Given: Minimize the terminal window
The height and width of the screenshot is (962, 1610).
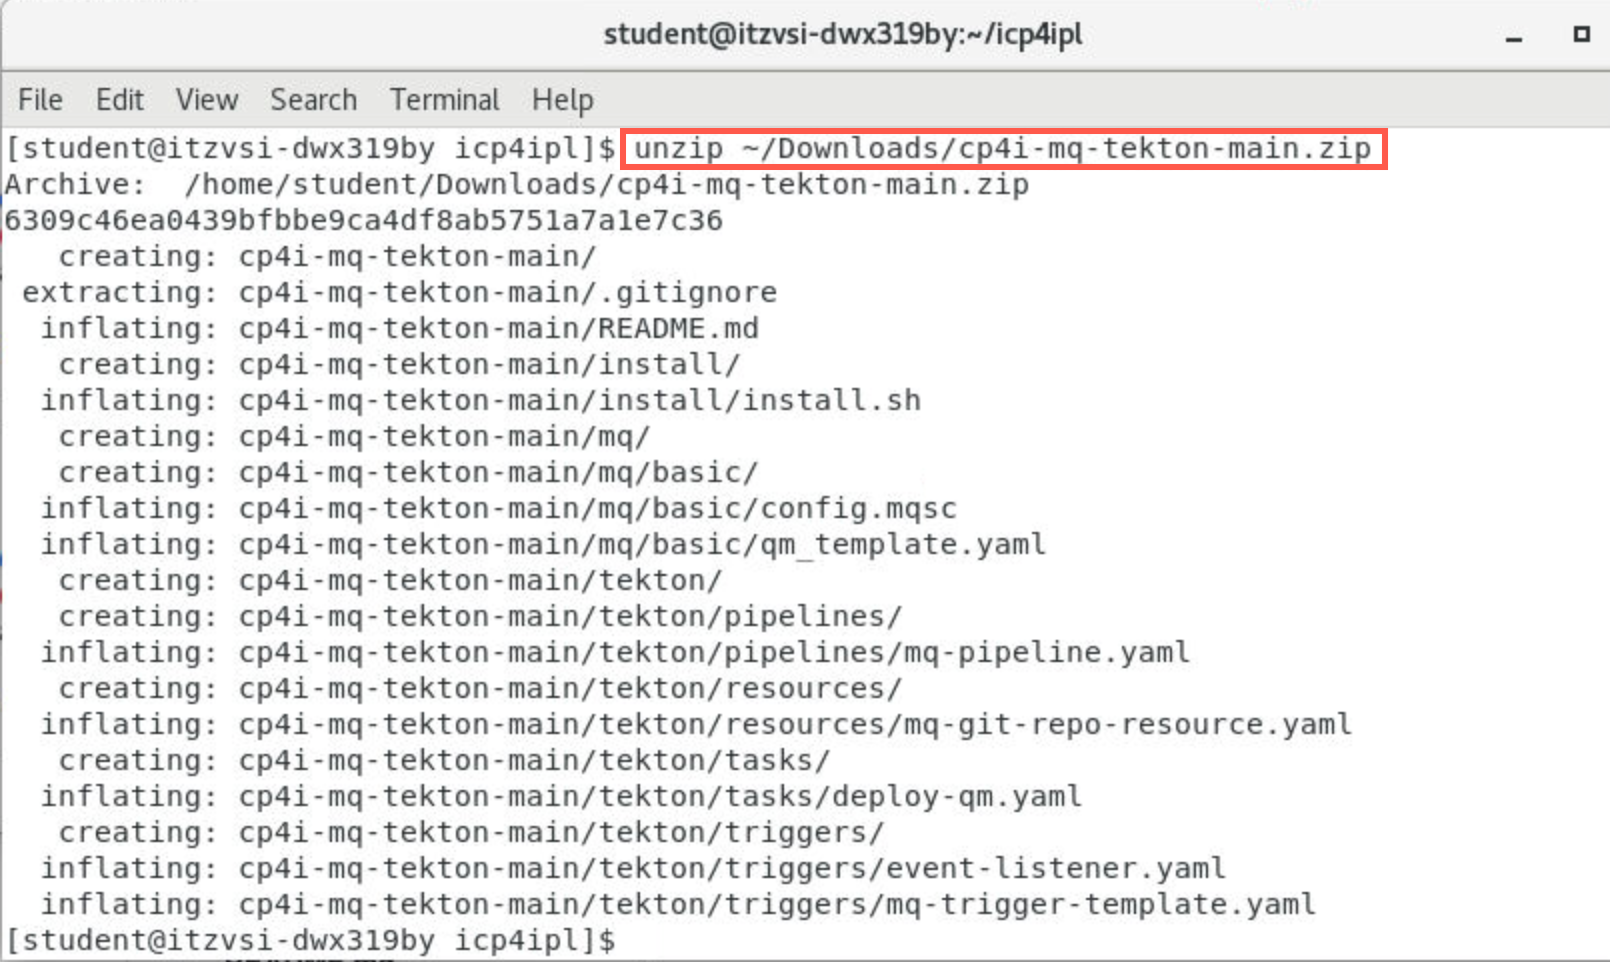Looking at the screenshot, I should [x=1514, y=36].
